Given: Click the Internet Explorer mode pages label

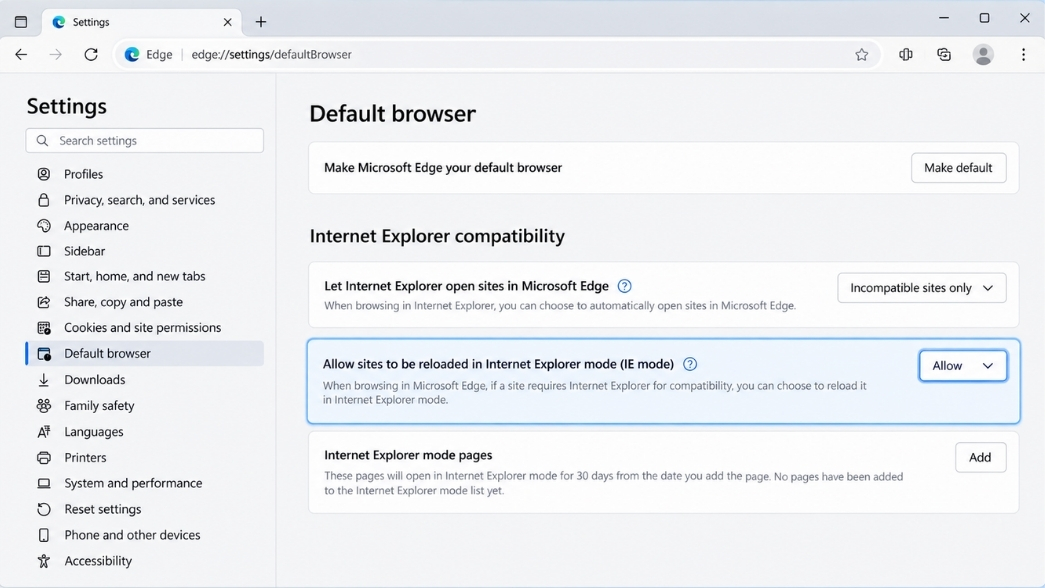Looking at the screenshot, I should point(408,455).
